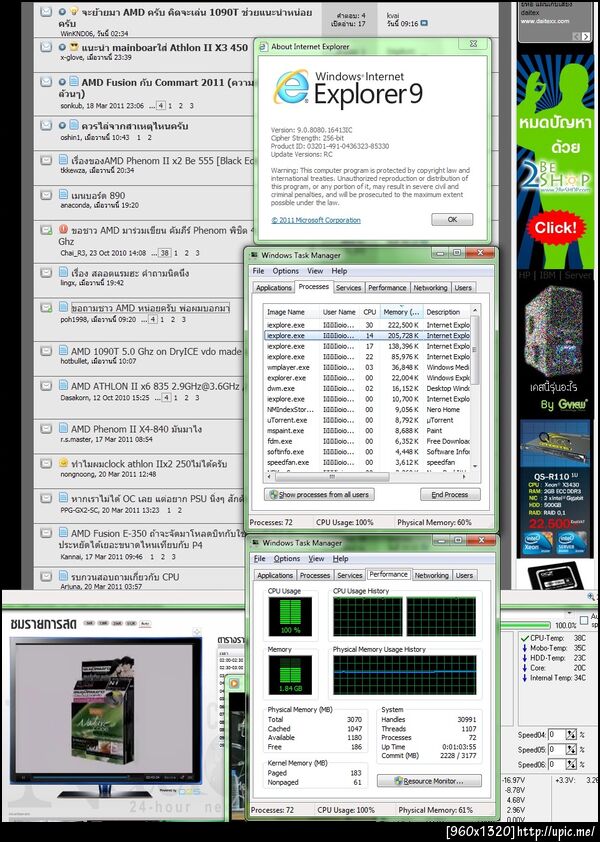Sort processes by Image Name column header

pos(291,311)
